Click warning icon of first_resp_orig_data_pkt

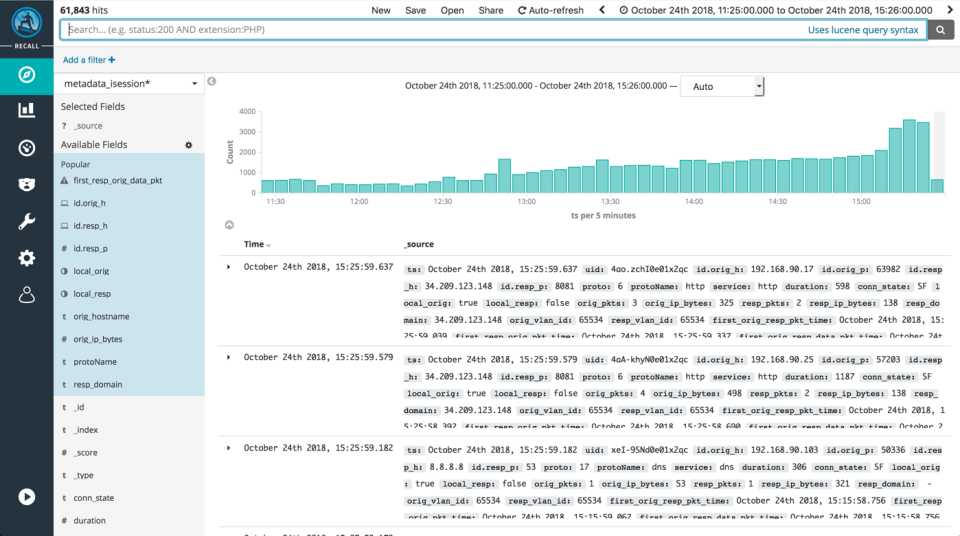(64, 181)
